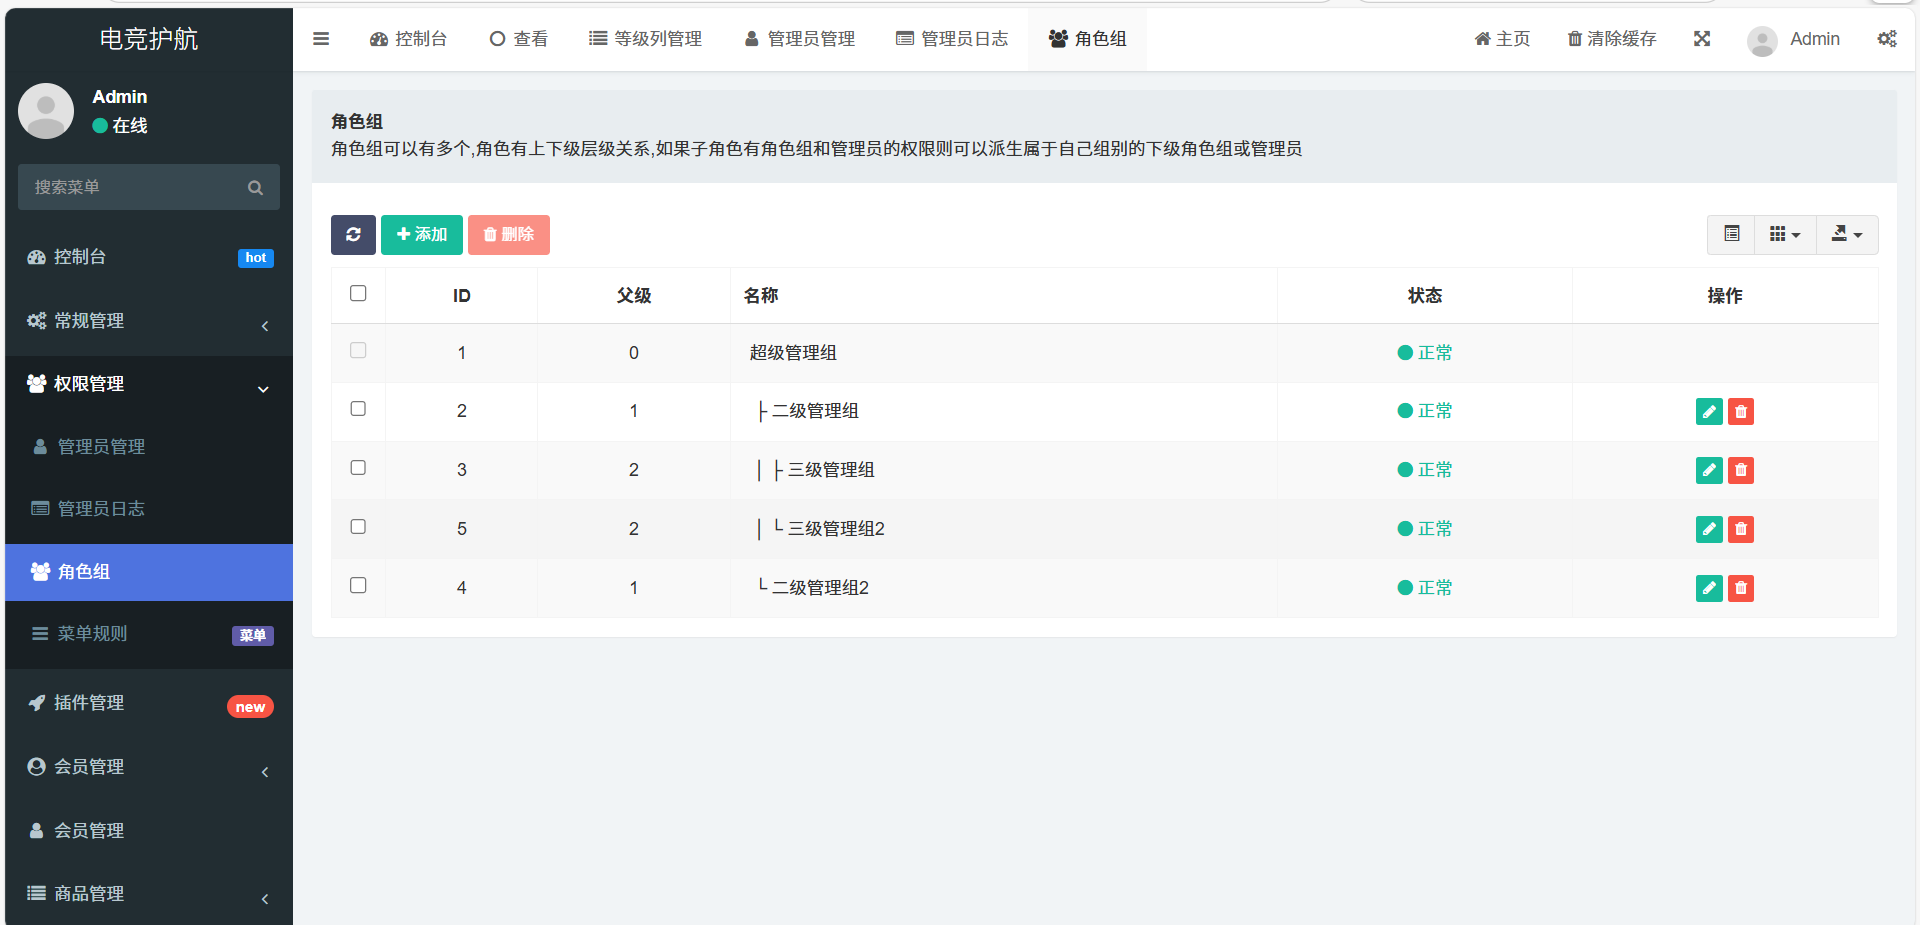
Task: Click the search magnifier icon in sidebar
Action: pyautogui.click(x=255, y=188)
